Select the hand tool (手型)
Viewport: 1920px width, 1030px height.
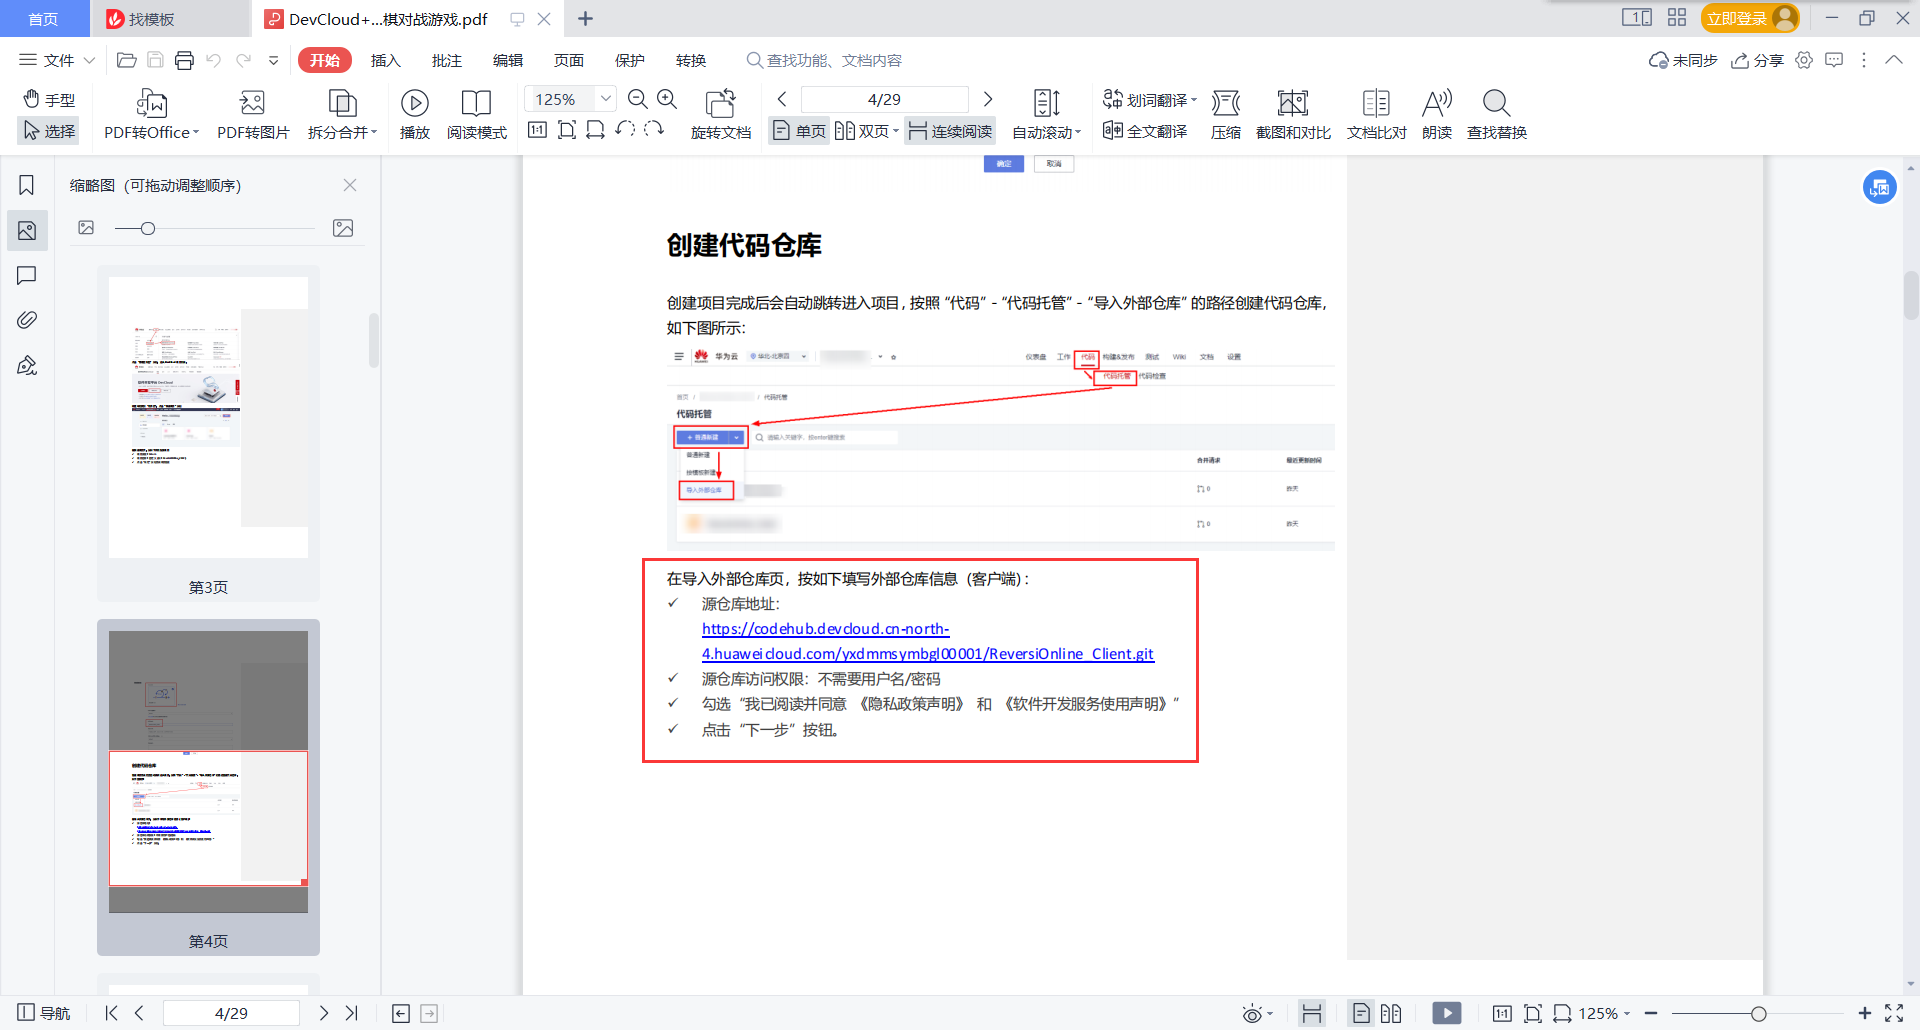(x=48, y=99)
